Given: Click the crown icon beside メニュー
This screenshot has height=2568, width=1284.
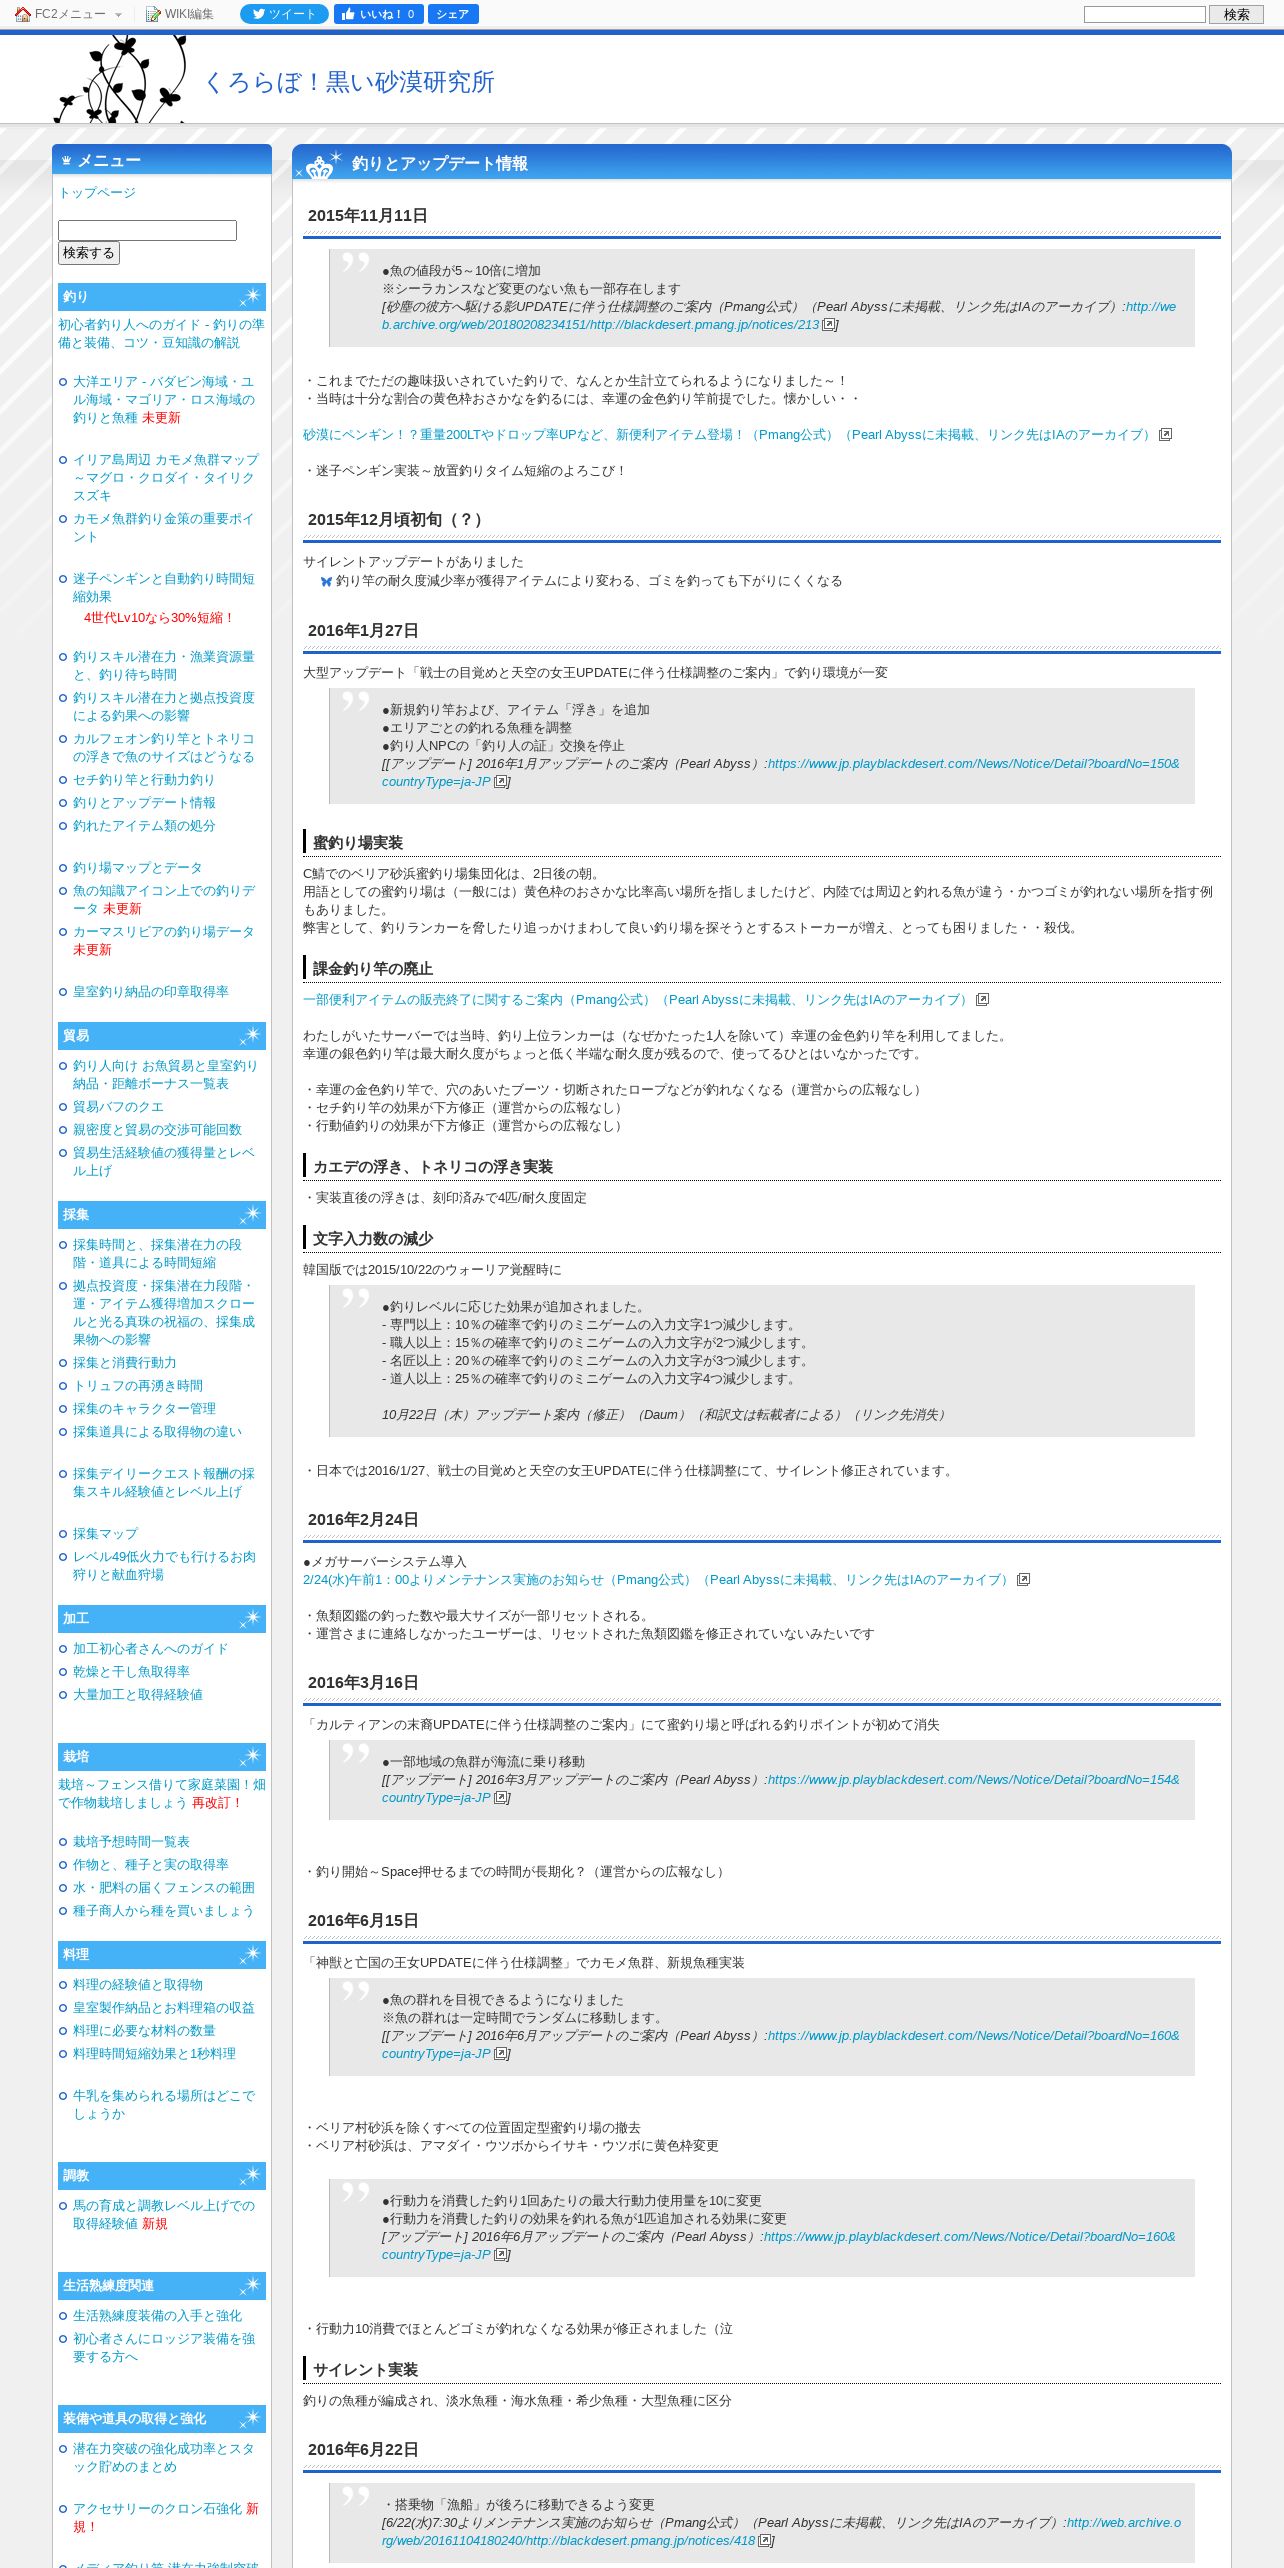Looking at the screenshot, I should (x=66, y=160).
